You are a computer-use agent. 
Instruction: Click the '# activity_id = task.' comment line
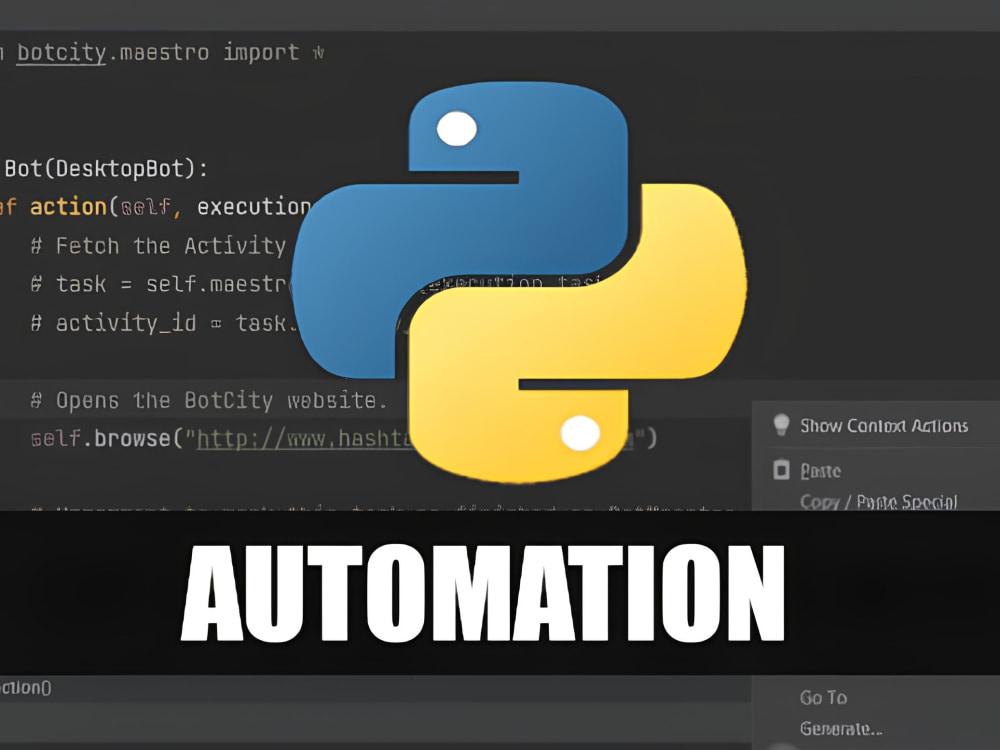[165, 323]
